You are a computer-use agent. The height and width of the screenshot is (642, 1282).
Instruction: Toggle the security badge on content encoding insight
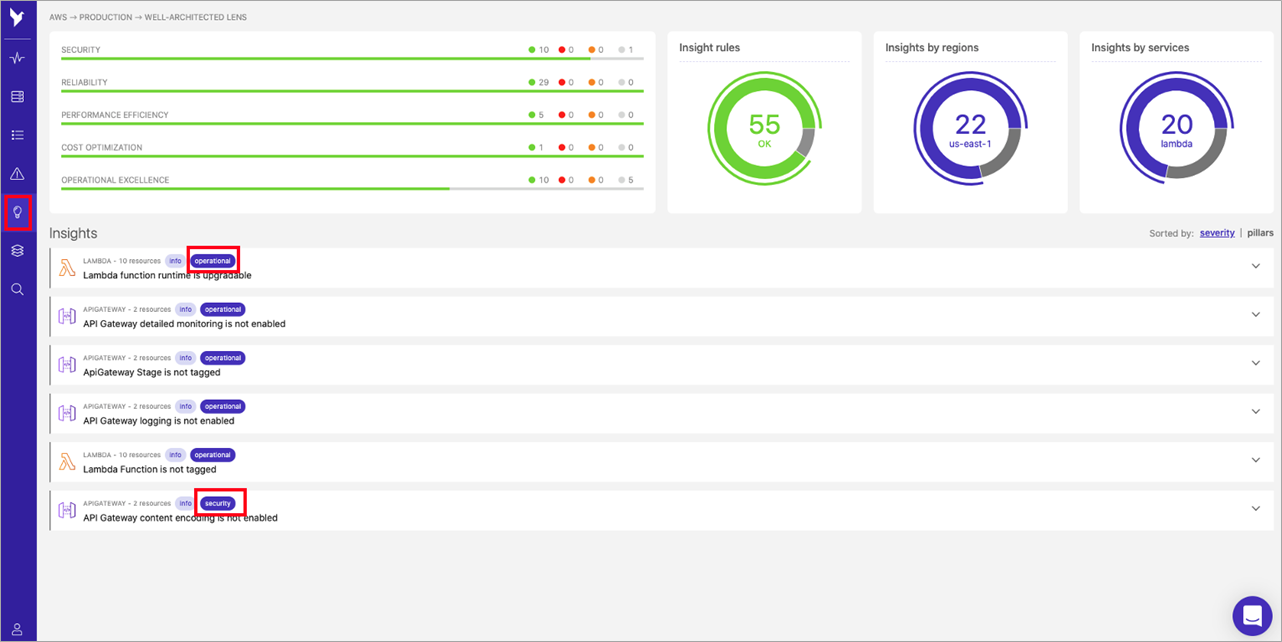point(219,502)
